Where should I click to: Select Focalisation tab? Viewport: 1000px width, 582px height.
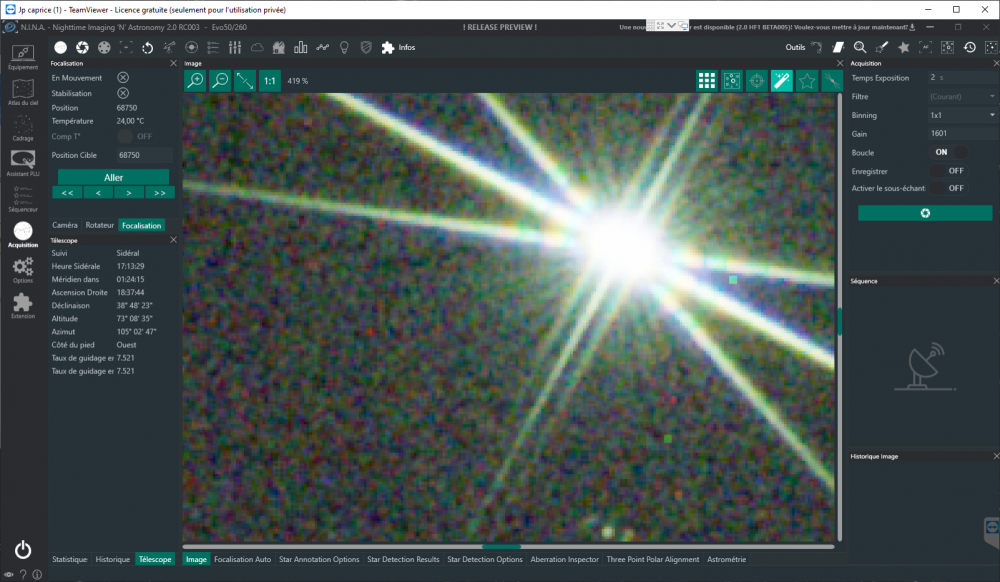[142, 226]
